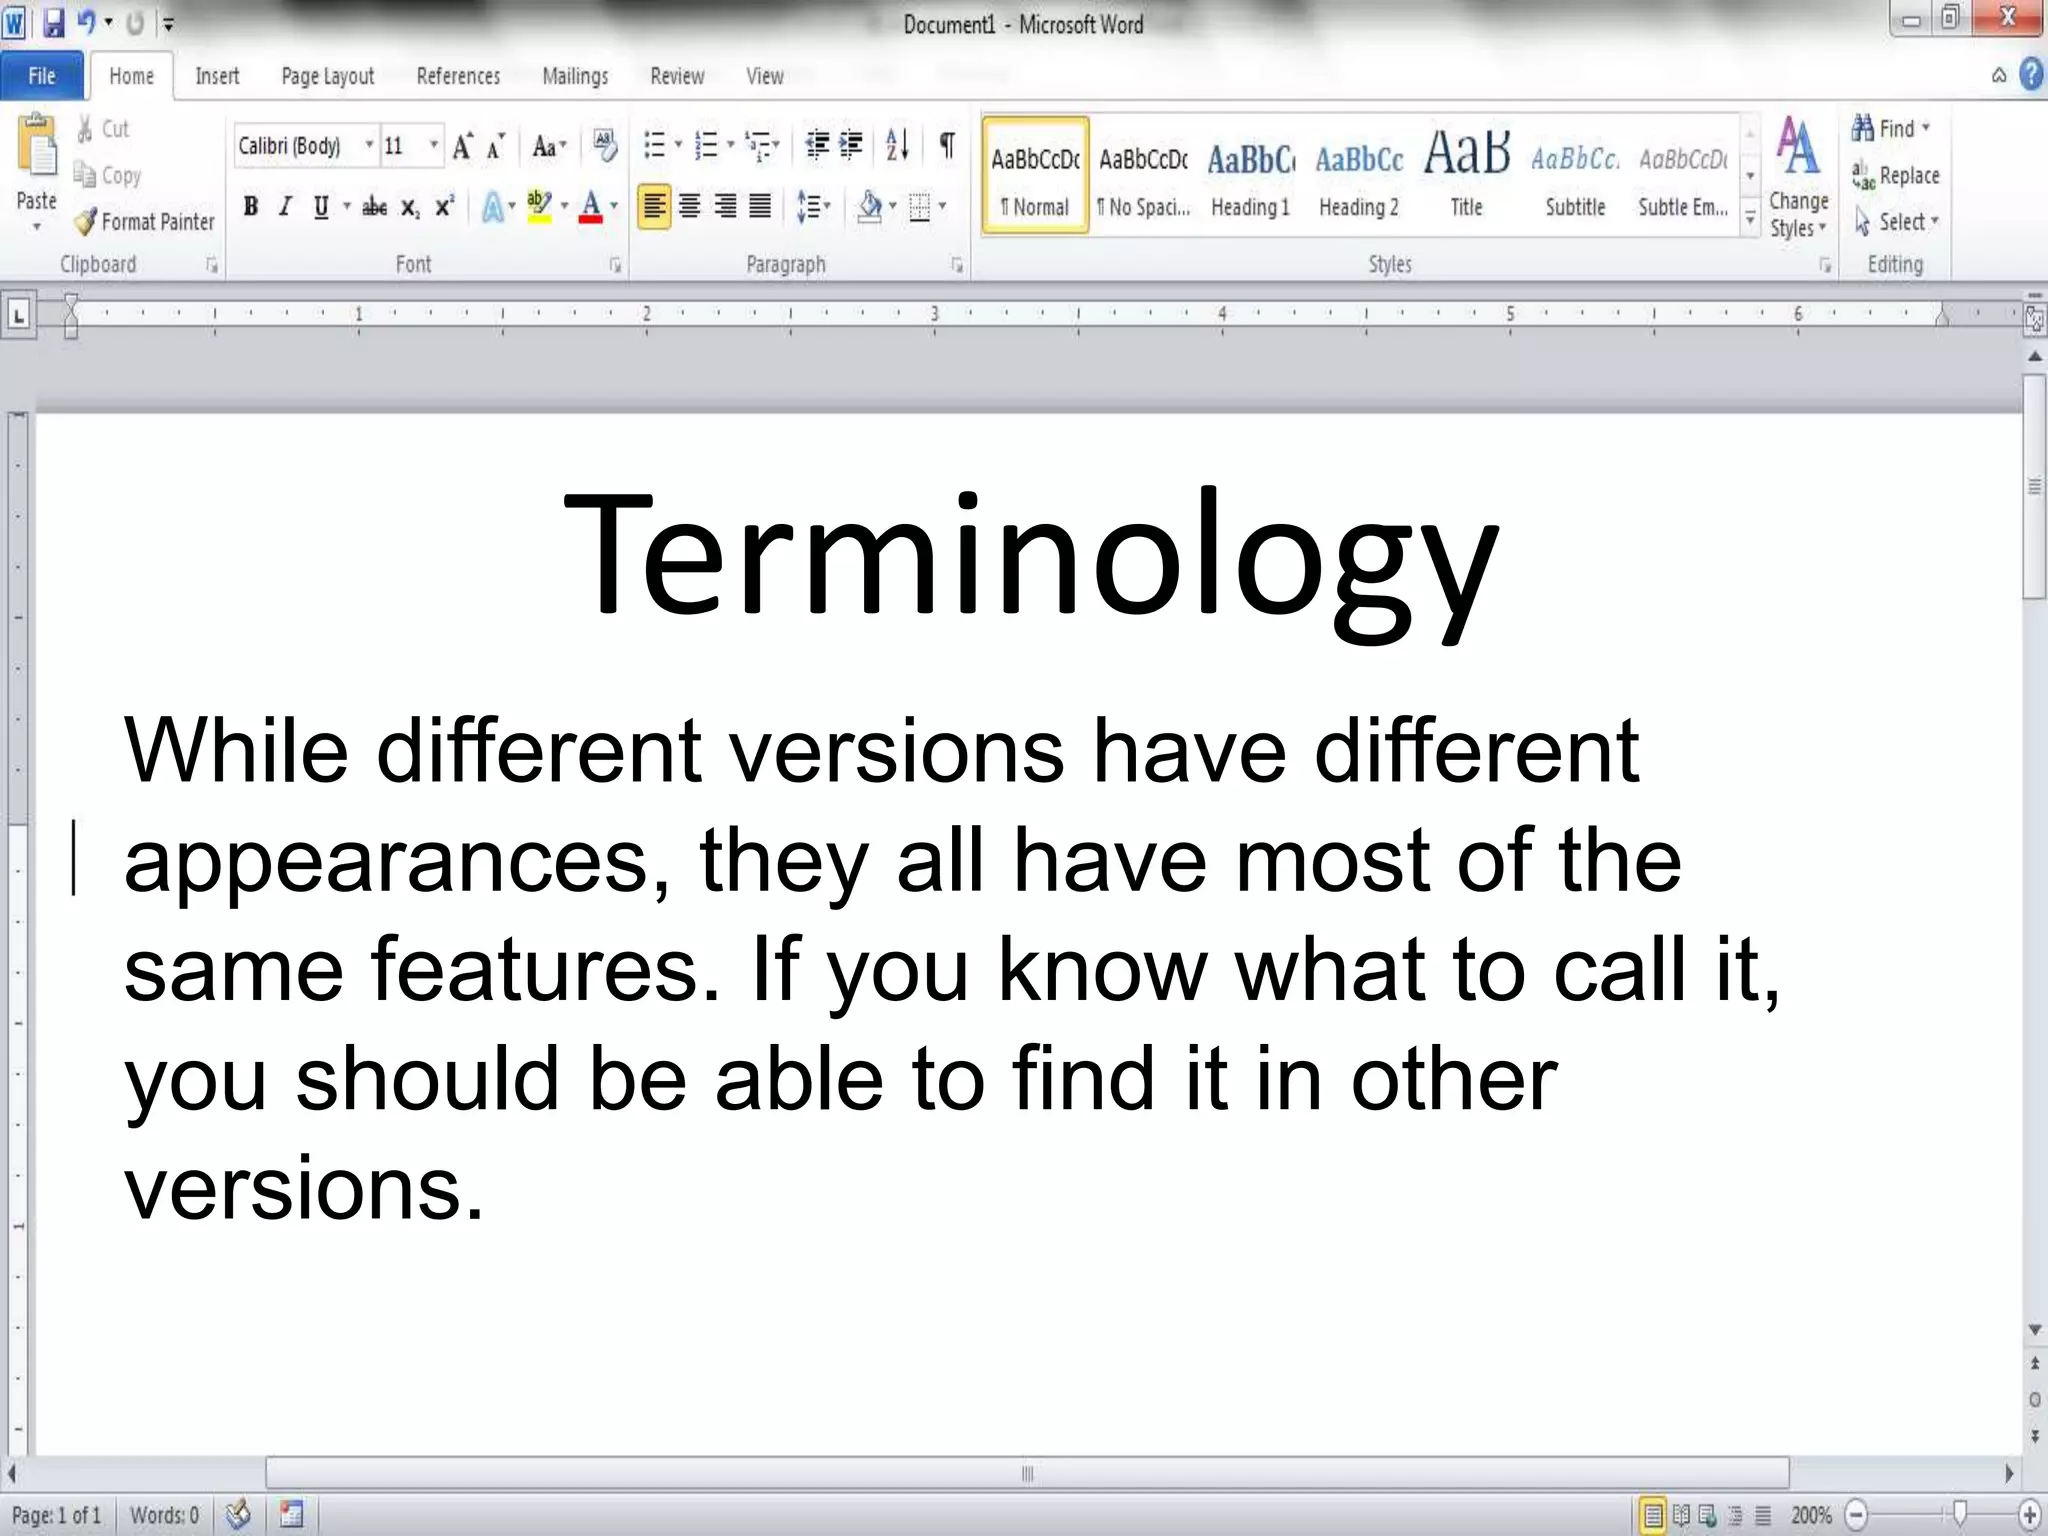Click the tab stop selector on ruler
The image size is (2048, 1536).
tap(19, 316)
